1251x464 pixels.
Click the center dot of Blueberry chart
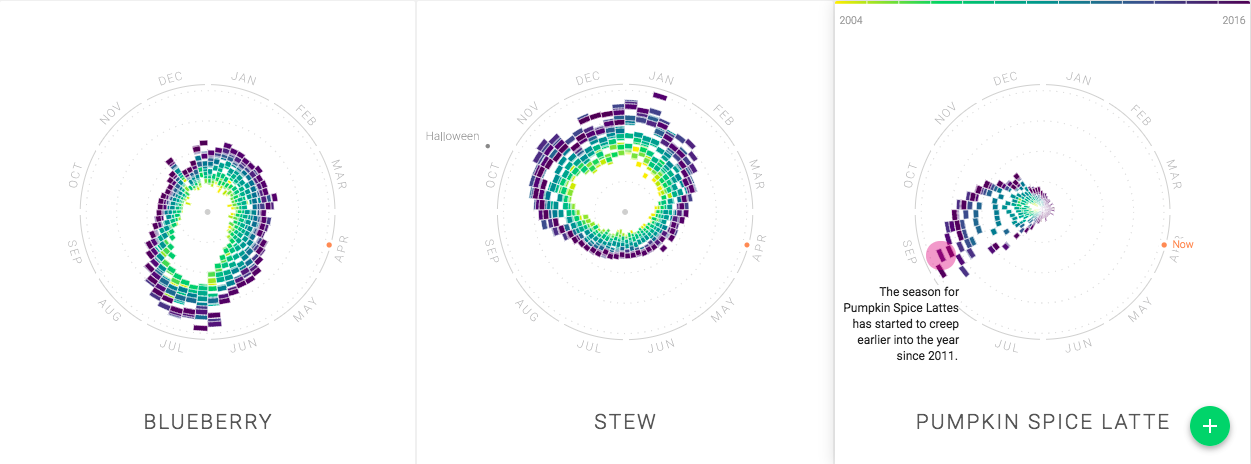click(207, 212)
